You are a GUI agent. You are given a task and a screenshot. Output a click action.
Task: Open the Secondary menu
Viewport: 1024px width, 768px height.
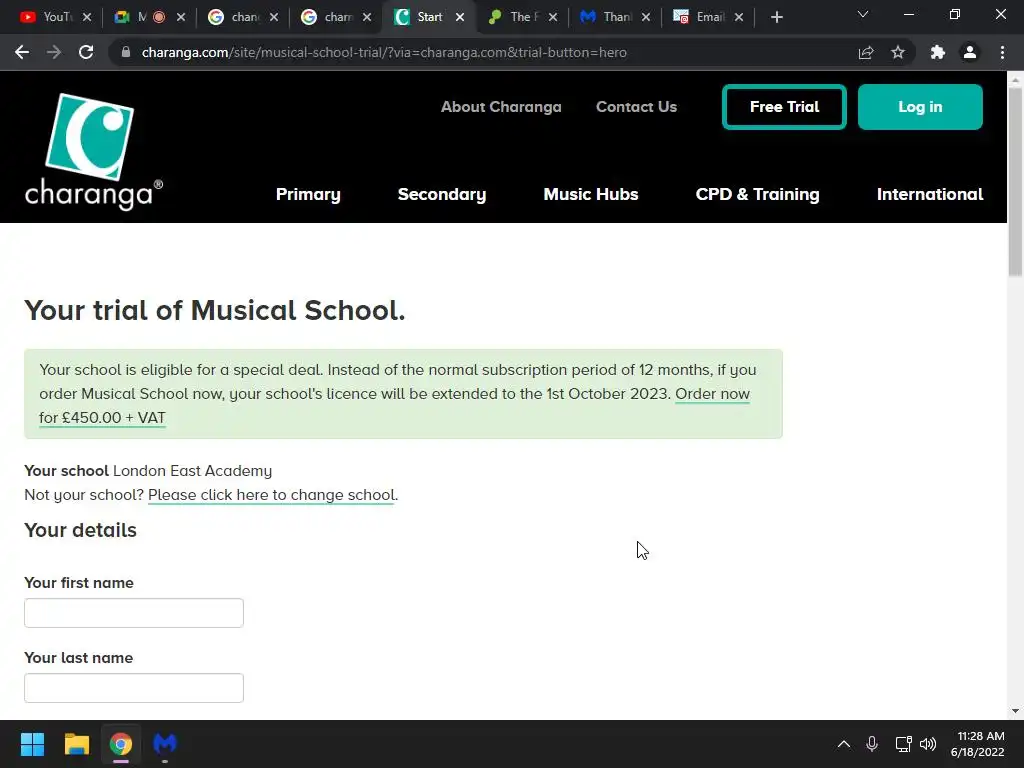coord(442,194)
